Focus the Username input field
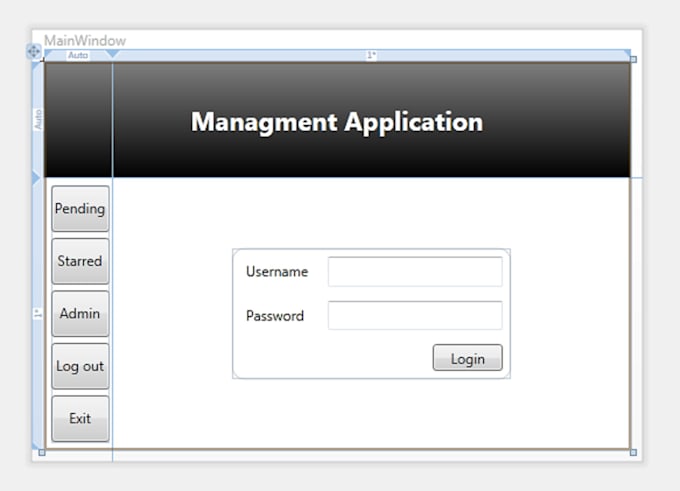Viewport: 680px width, 491px height. pos(415,272)
